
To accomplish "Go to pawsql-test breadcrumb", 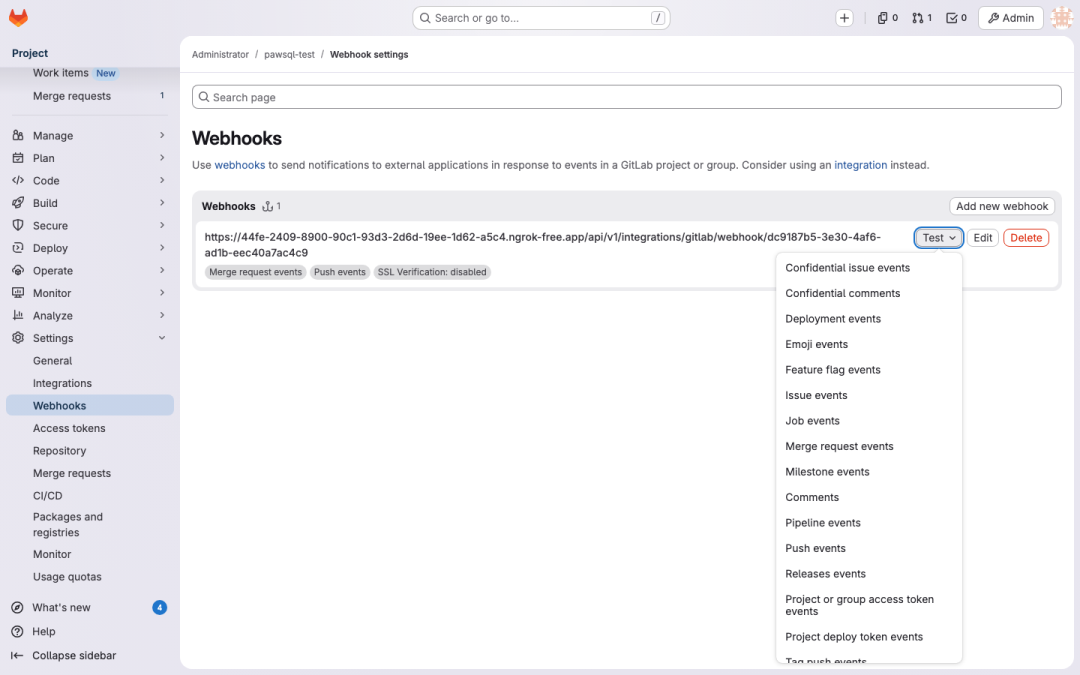I will click(x=289, y=54).
